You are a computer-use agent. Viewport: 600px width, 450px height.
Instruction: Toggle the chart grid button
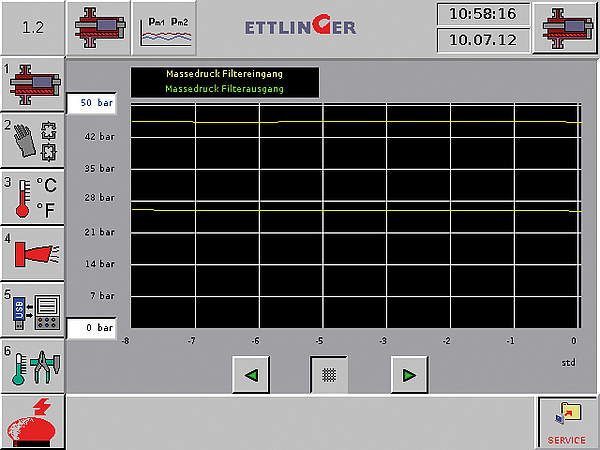coord(329,375)
